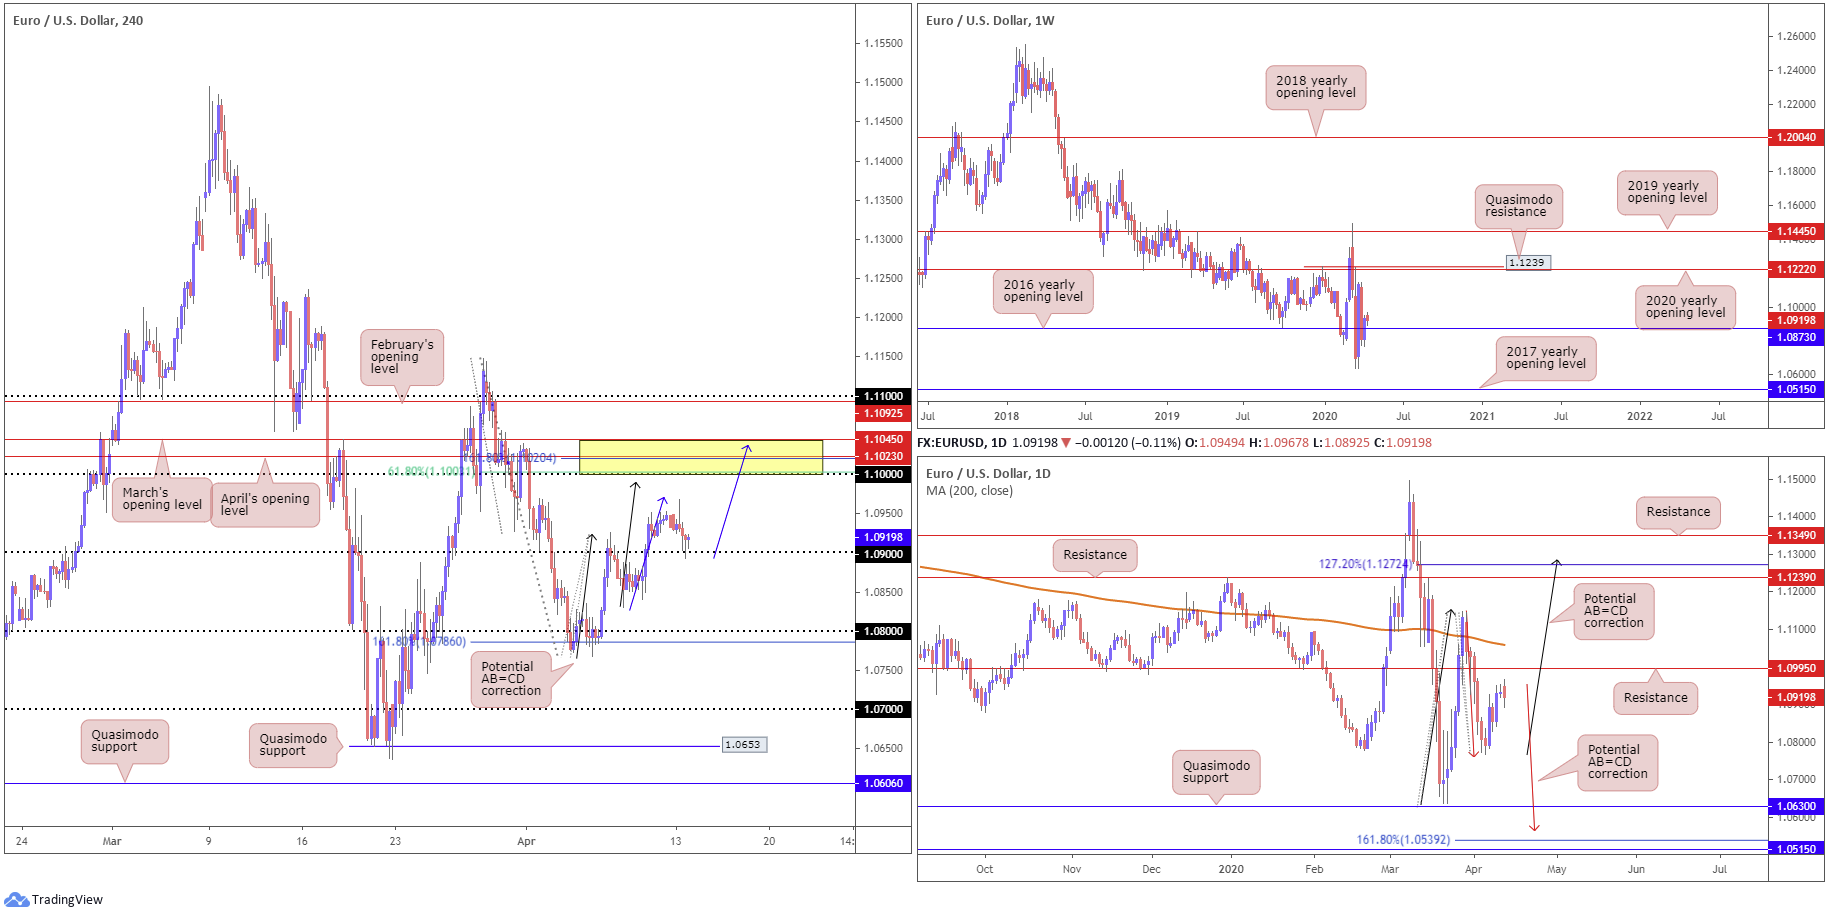Viewport: 1826px width, 911px height.
Task: Click the 'Oct' label on the daily time axis
Action: pos(985,869)
